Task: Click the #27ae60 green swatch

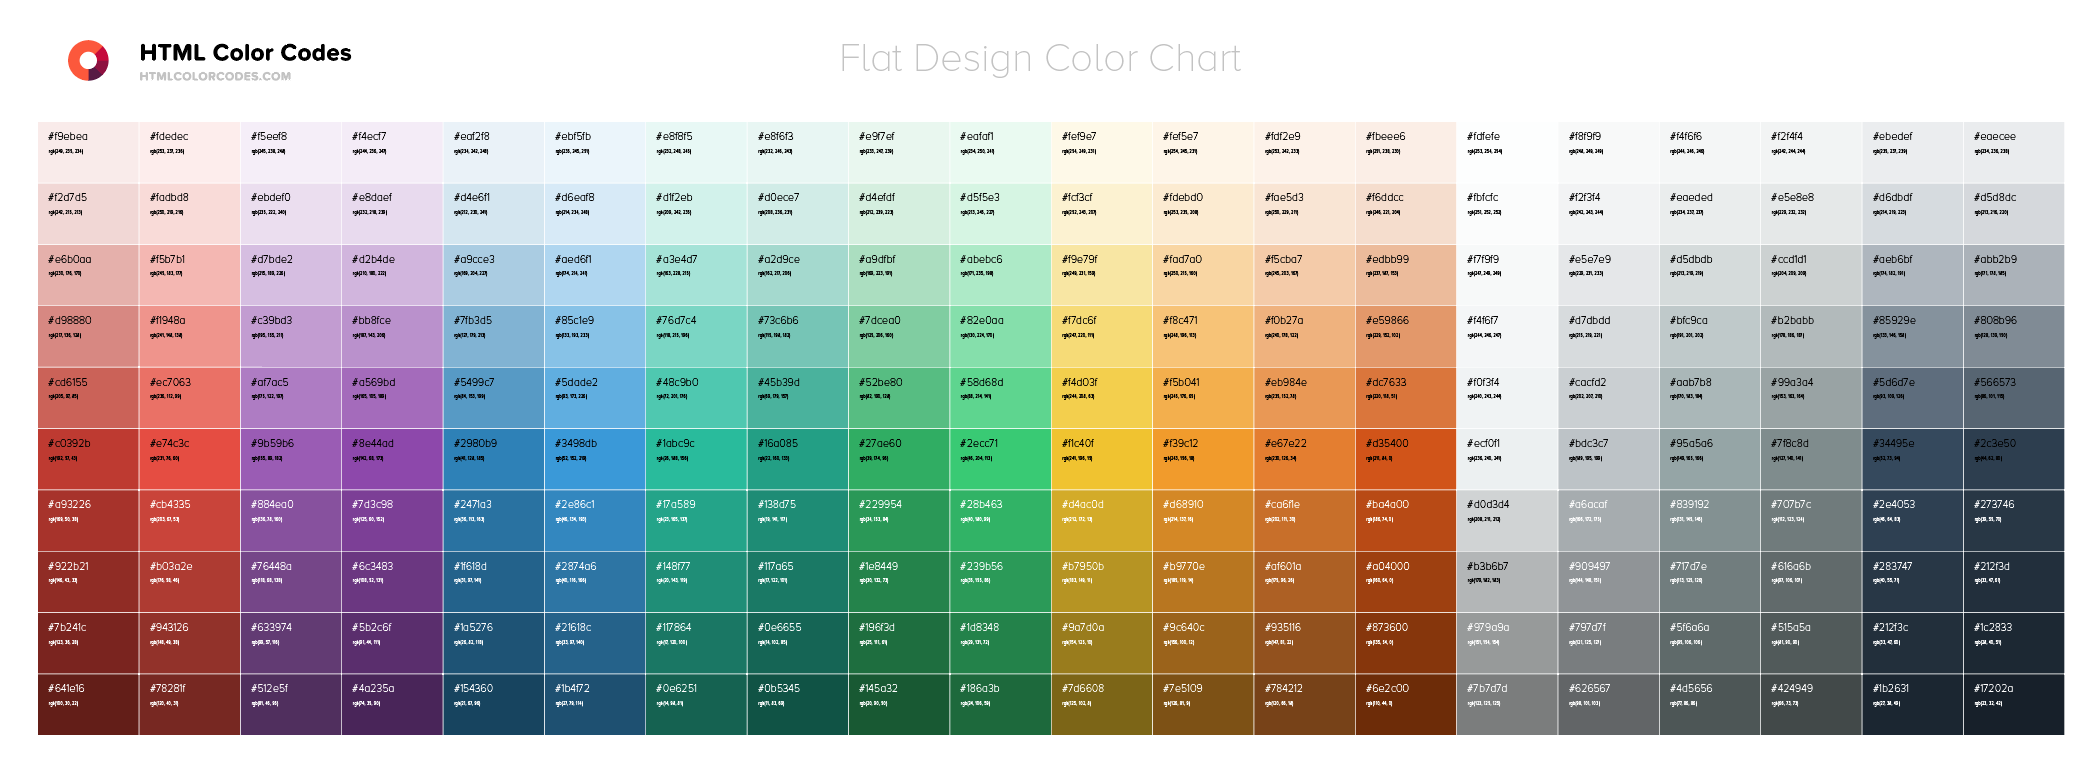Action: [x=899, y=459]
